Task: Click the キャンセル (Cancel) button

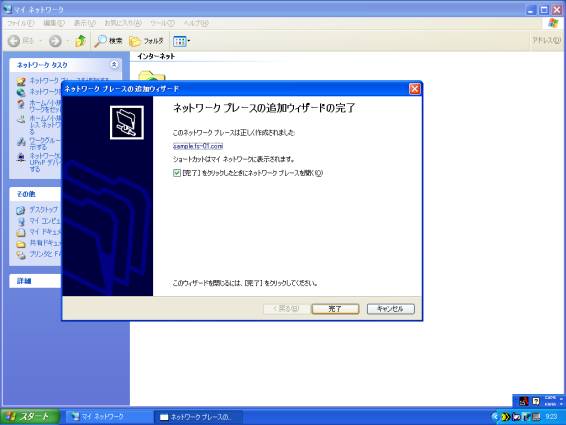Action: click(x=391, y=309)
